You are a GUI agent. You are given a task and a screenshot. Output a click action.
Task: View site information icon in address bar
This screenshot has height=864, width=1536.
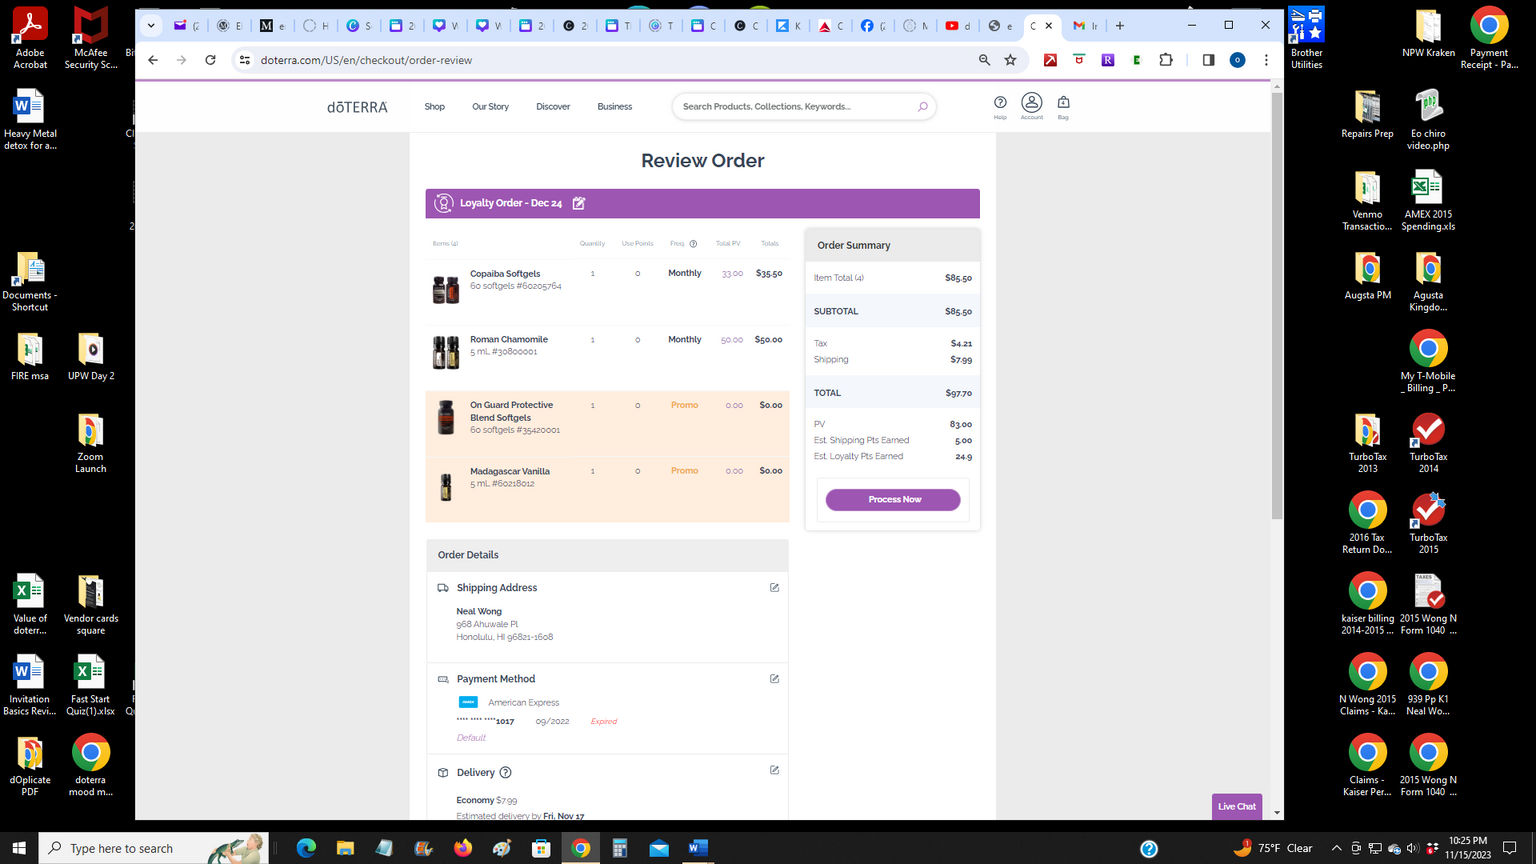pyautogui.click(x=244, y=60)
